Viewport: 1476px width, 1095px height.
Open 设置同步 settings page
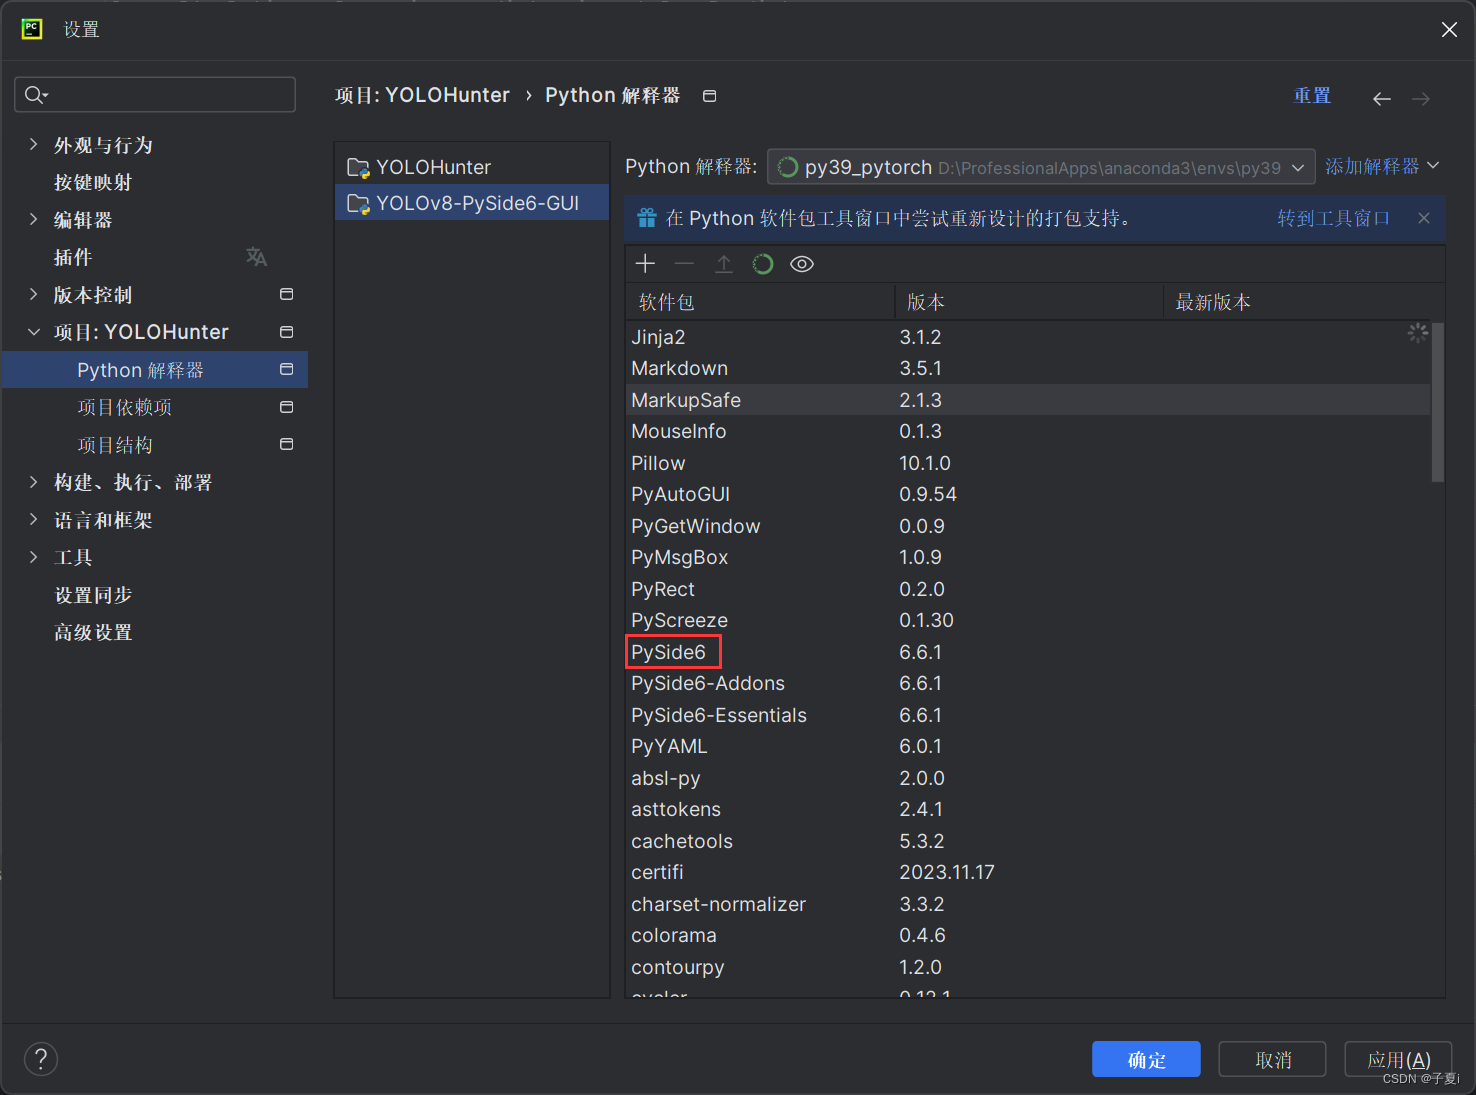[93, 595]
